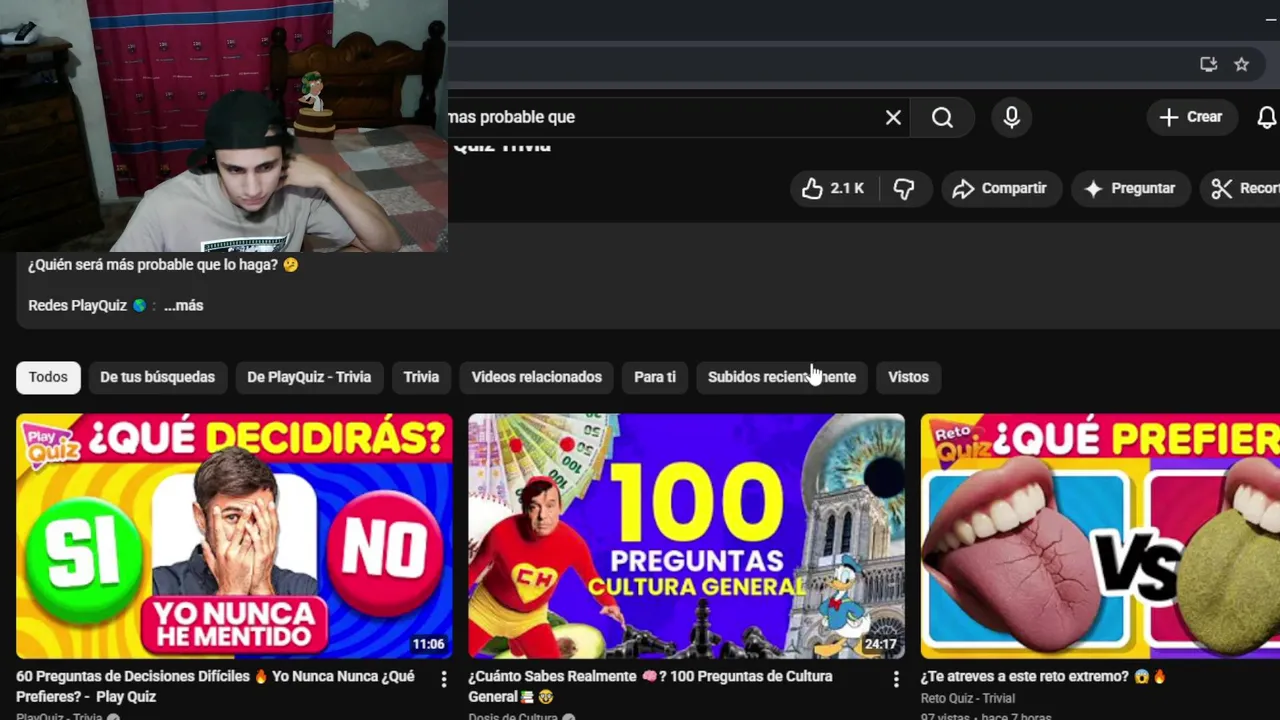Select the Vistos chip
The height and width of the screenshot is (720, 1280).
click(908, 377)
